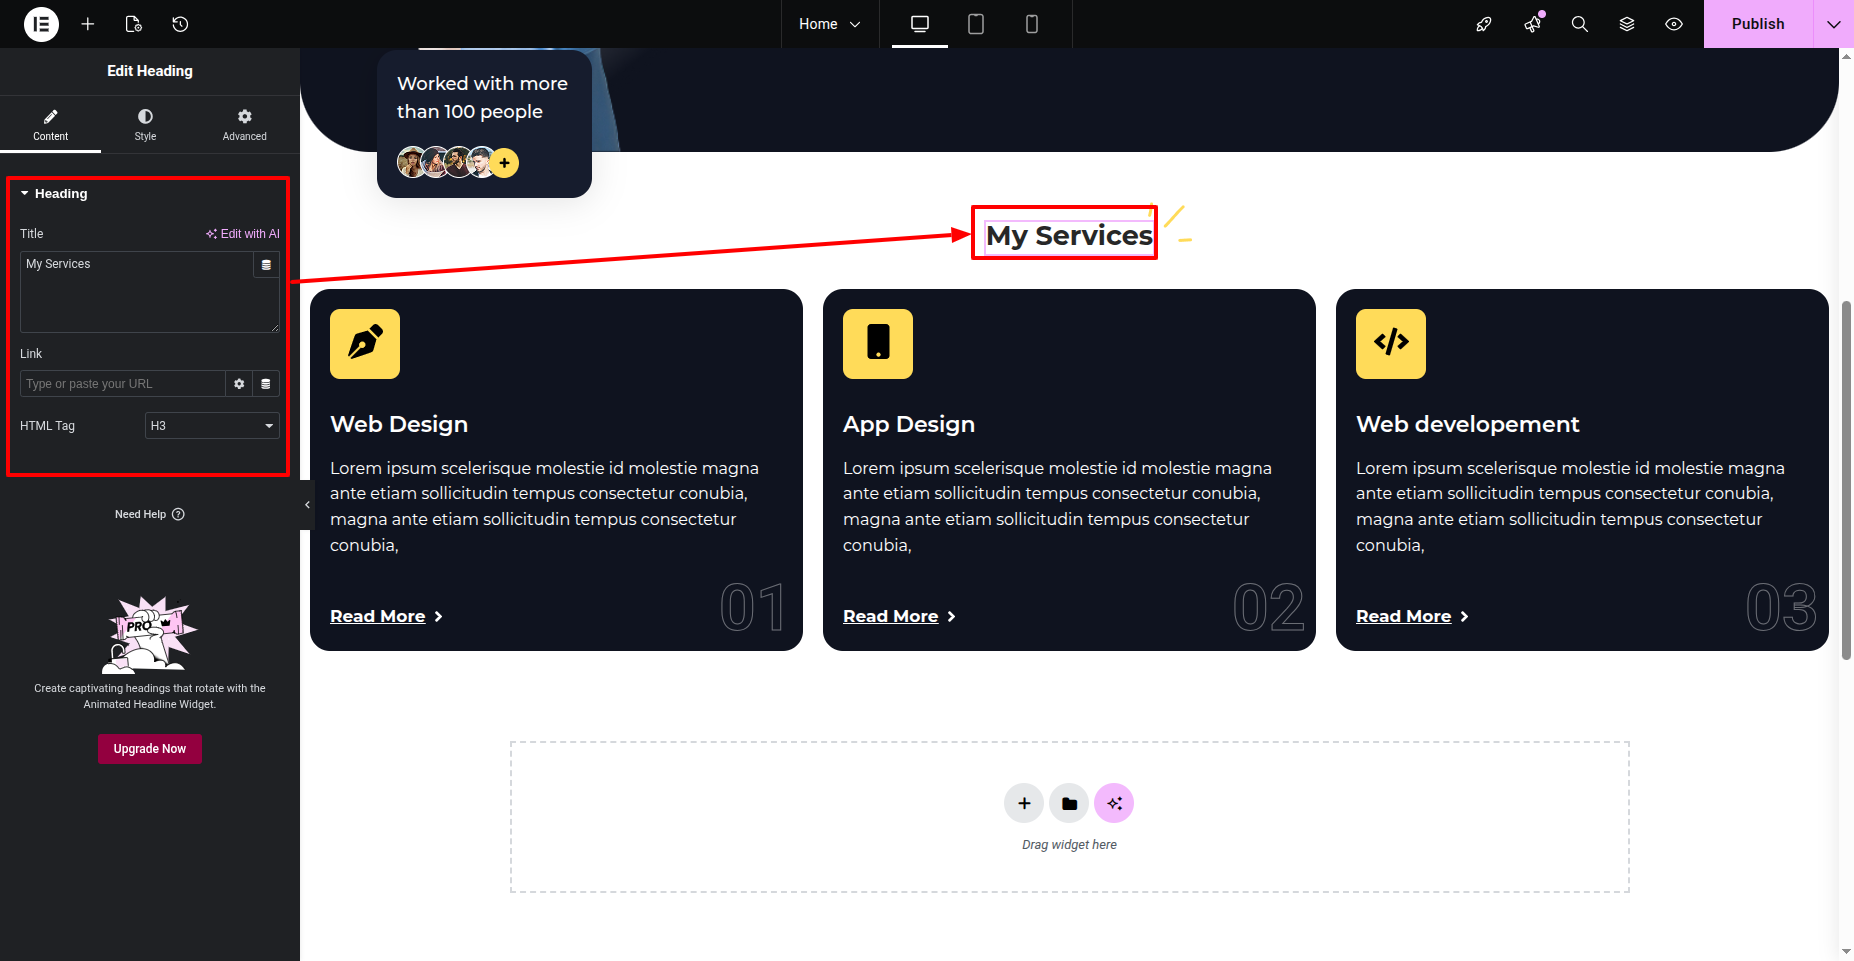This screenshot has height=961, width=1854.
Task: Open the revision History icon
Action: 180,24
